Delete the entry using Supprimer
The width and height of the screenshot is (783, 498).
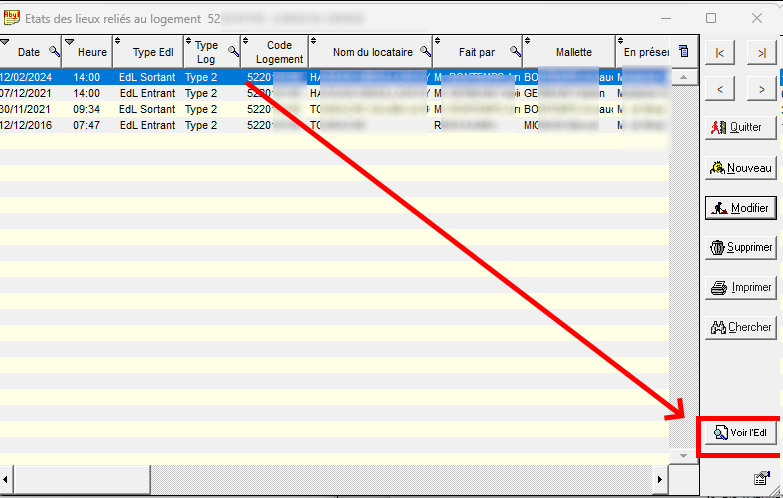point(740,248)
